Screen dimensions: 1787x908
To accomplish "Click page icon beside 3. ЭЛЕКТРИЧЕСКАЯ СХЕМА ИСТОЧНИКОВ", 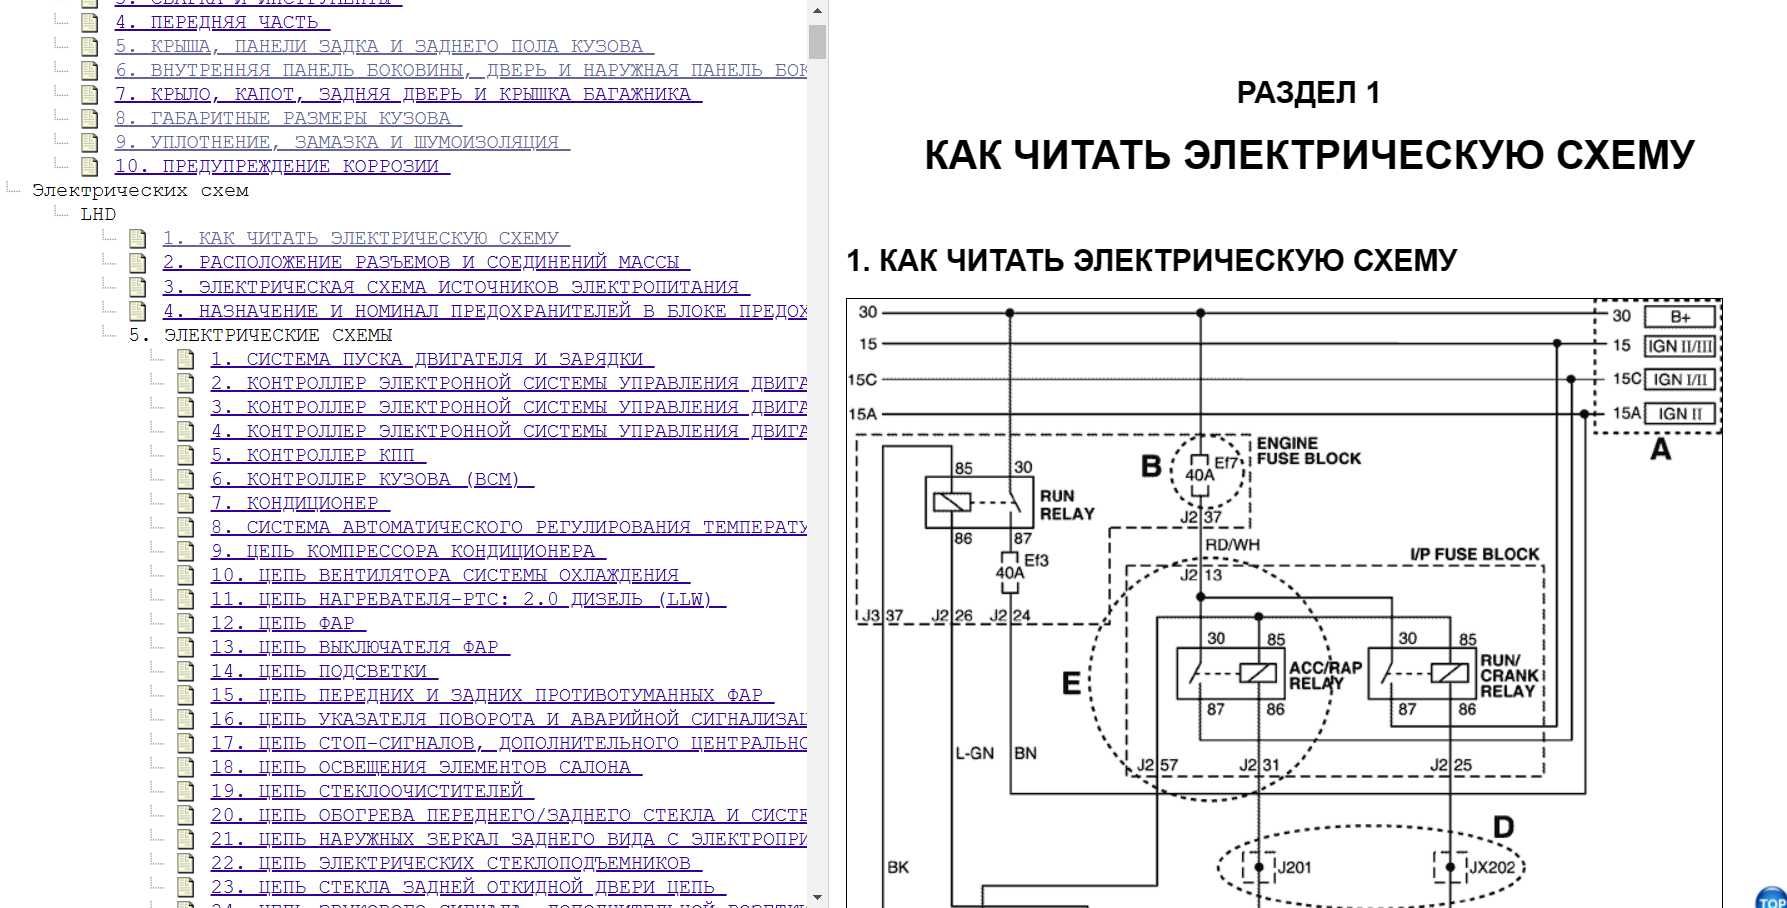I will 138,287.
